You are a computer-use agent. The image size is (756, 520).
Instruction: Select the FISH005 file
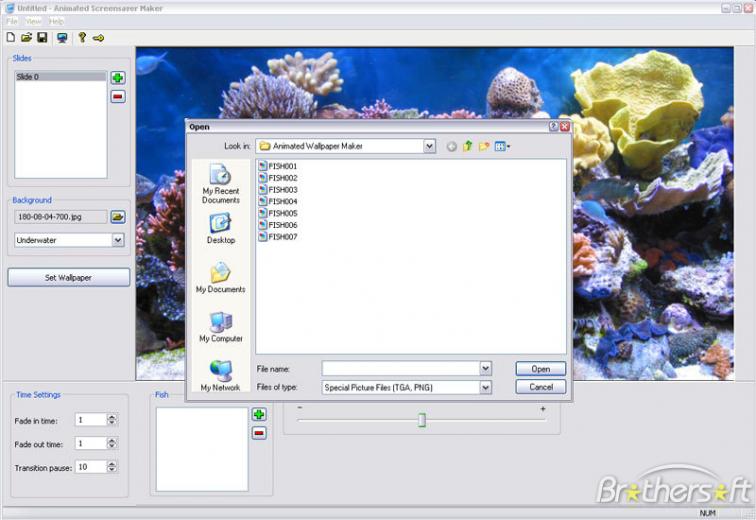point(278,213)
